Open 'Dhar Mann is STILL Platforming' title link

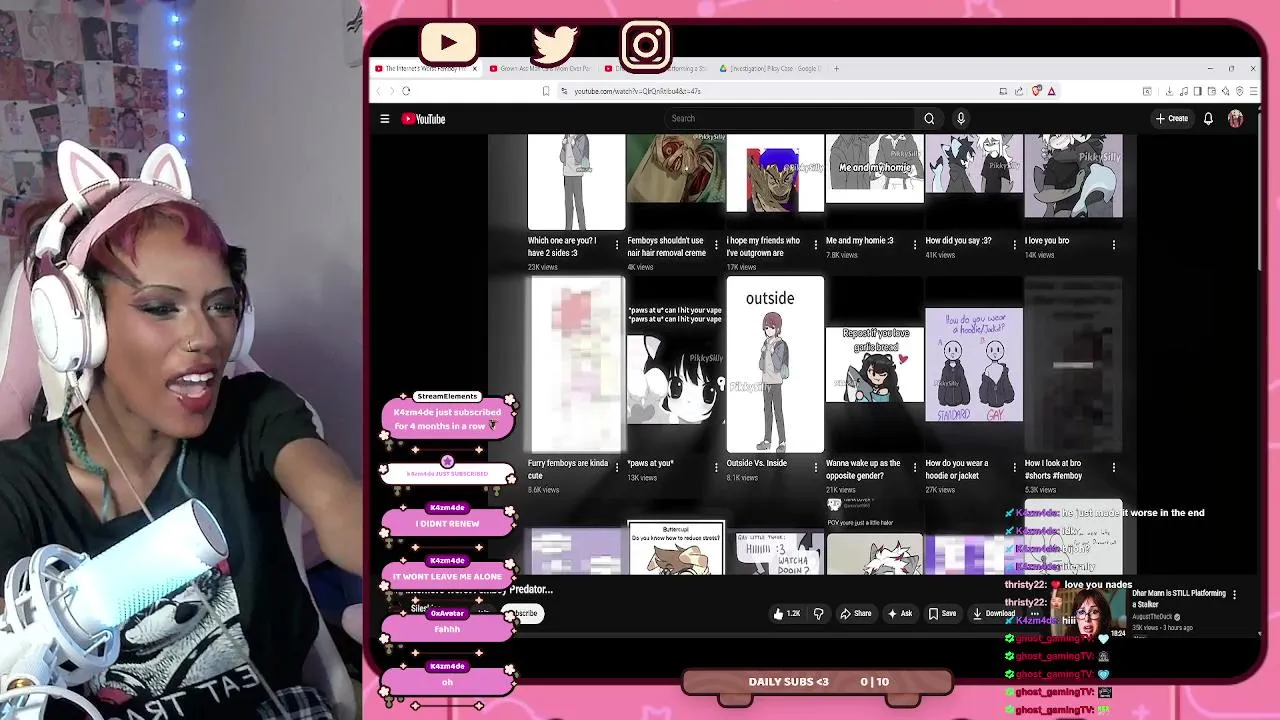pos(1179,598)
